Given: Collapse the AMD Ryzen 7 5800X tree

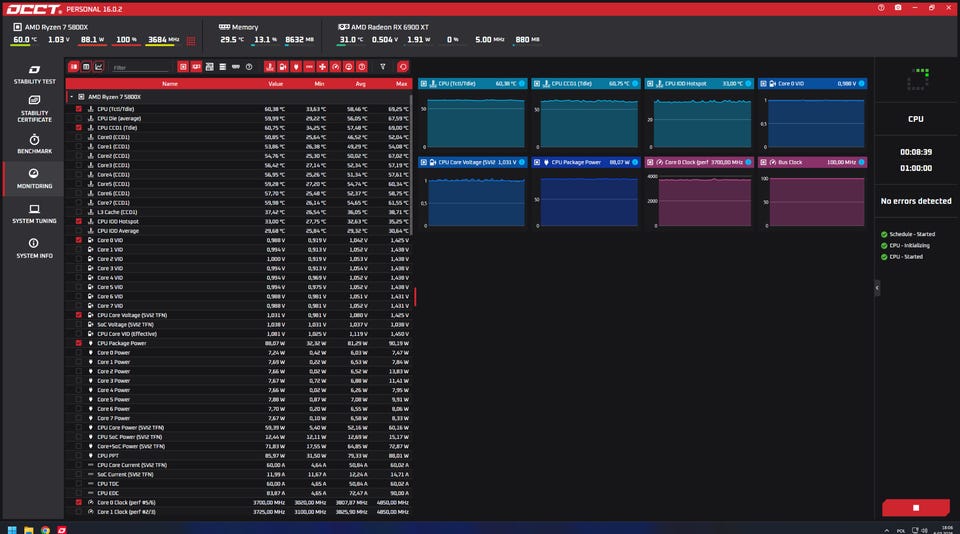Looking at the screenshot, I should point(71,97).
